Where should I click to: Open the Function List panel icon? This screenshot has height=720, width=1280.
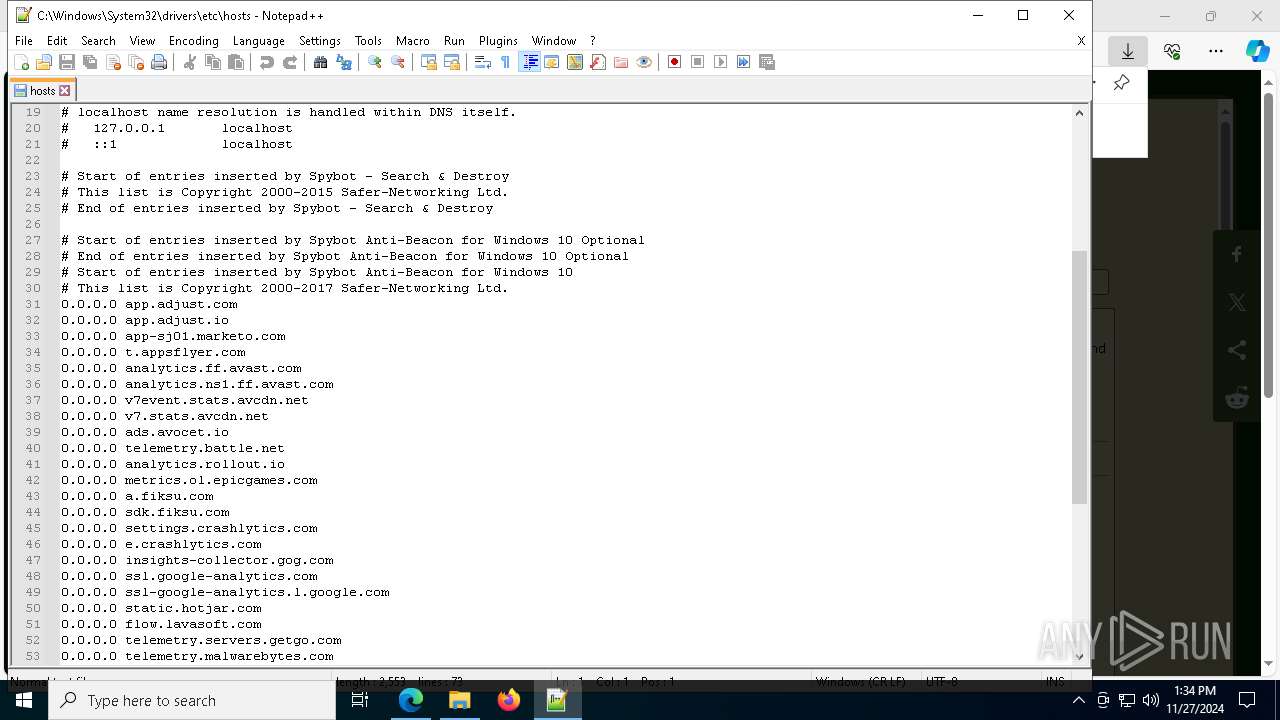(598, 62)
